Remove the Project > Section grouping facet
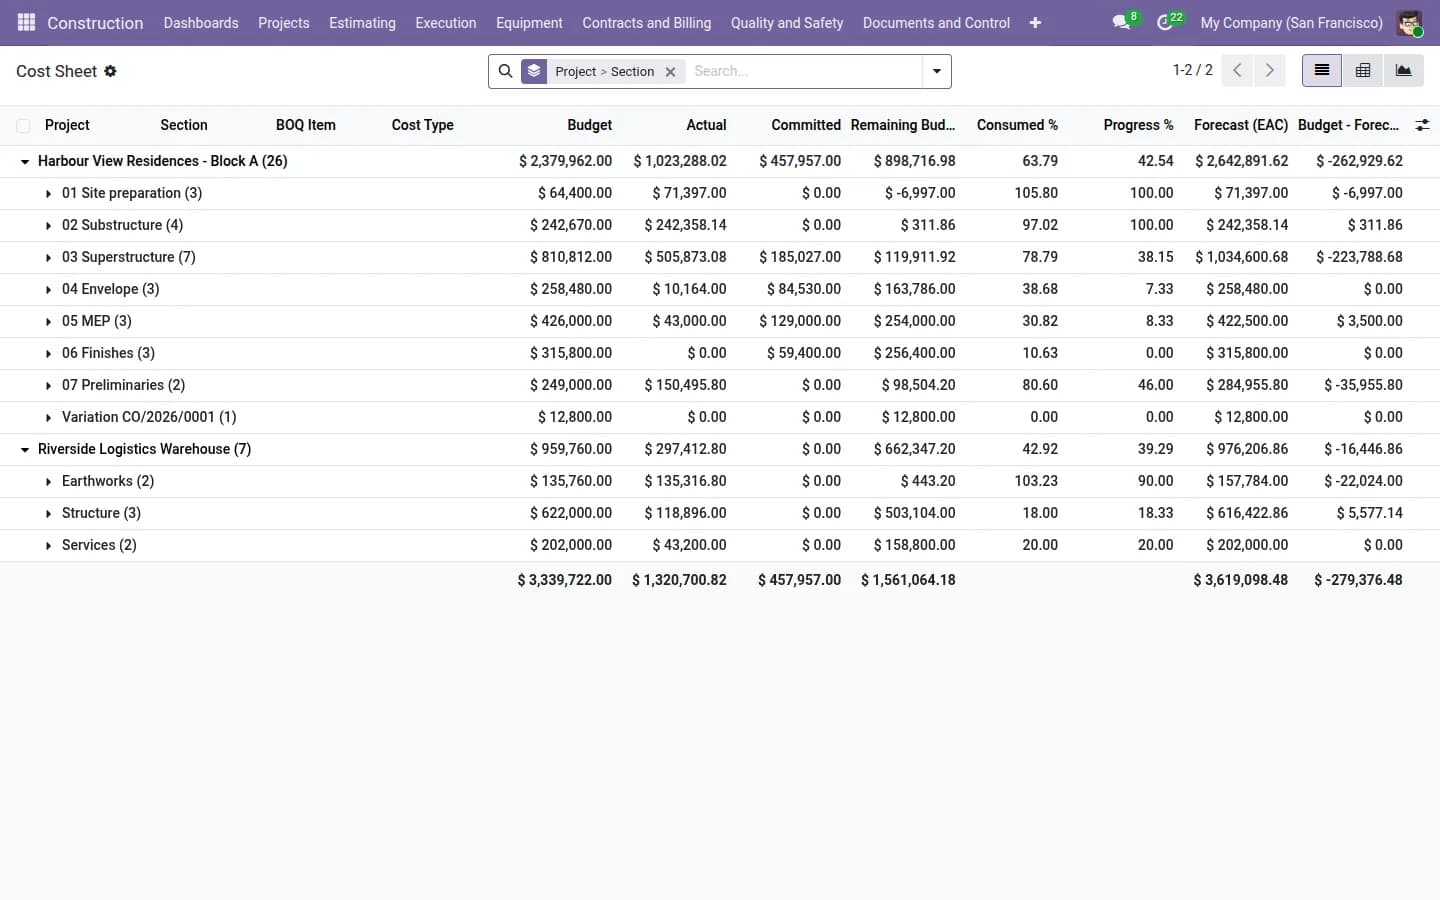1440x900 pixels. (671, 72)
